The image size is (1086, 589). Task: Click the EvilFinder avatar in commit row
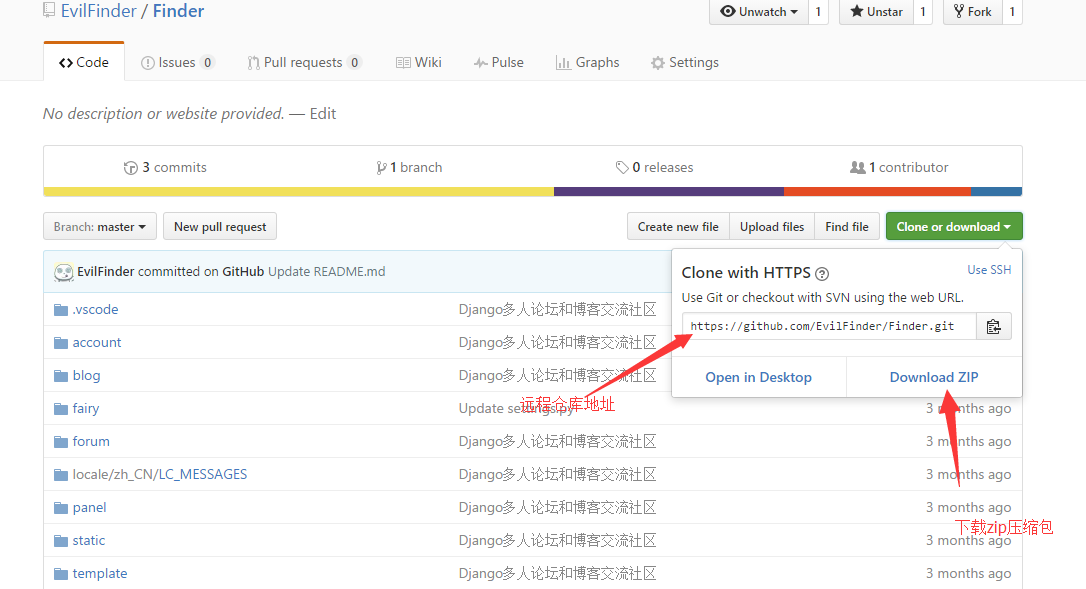[64, 272]
